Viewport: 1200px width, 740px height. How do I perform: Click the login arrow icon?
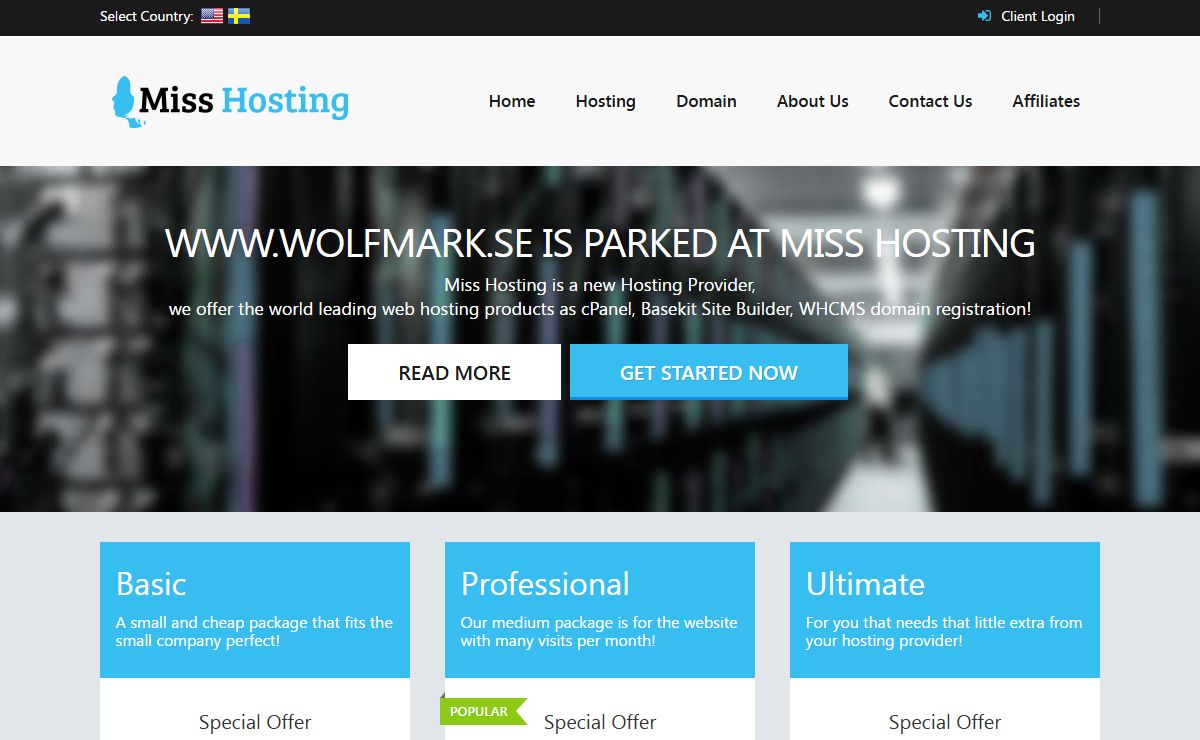[x=984, y=16]
